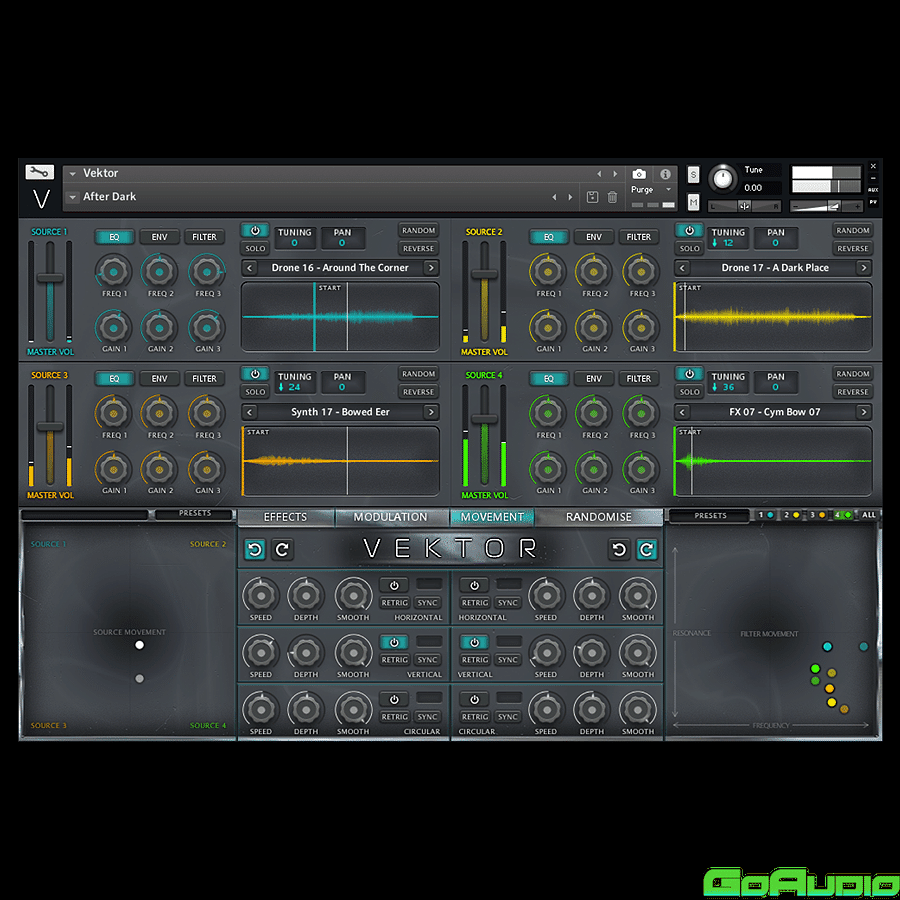Select next snapshot arrow beside After Dark
Image resolution: width=900 pixels, height=900 pixels.
coord(570,197)
